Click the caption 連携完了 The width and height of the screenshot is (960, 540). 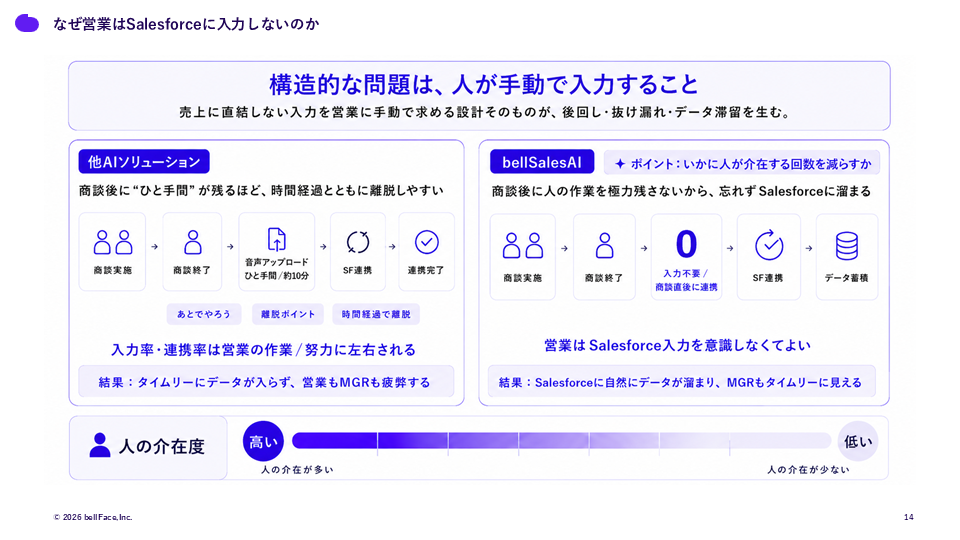point(426,270)
